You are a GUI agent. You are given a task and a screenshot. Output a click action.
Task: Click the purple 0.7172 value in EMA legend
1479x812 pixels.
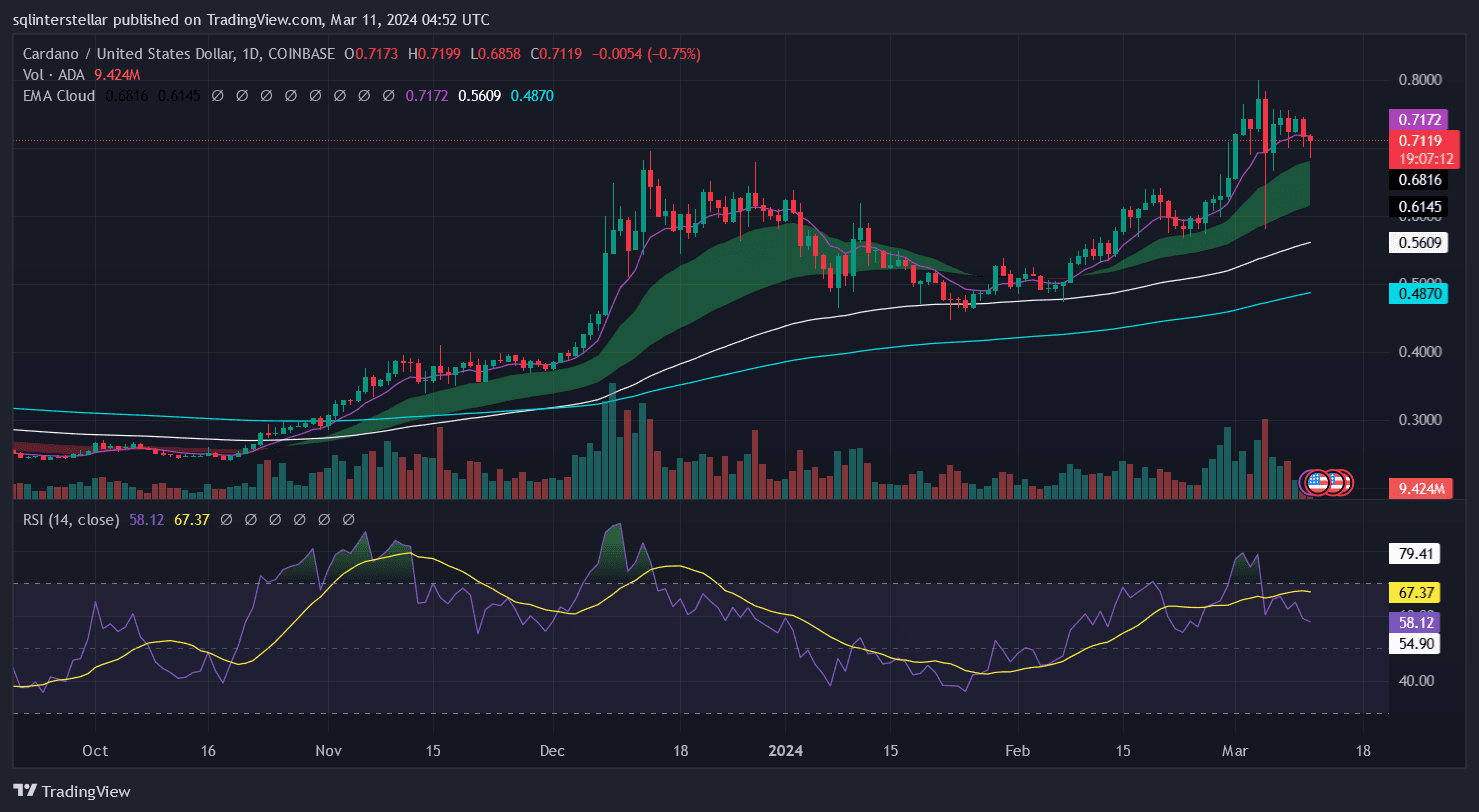click(427, 96)
